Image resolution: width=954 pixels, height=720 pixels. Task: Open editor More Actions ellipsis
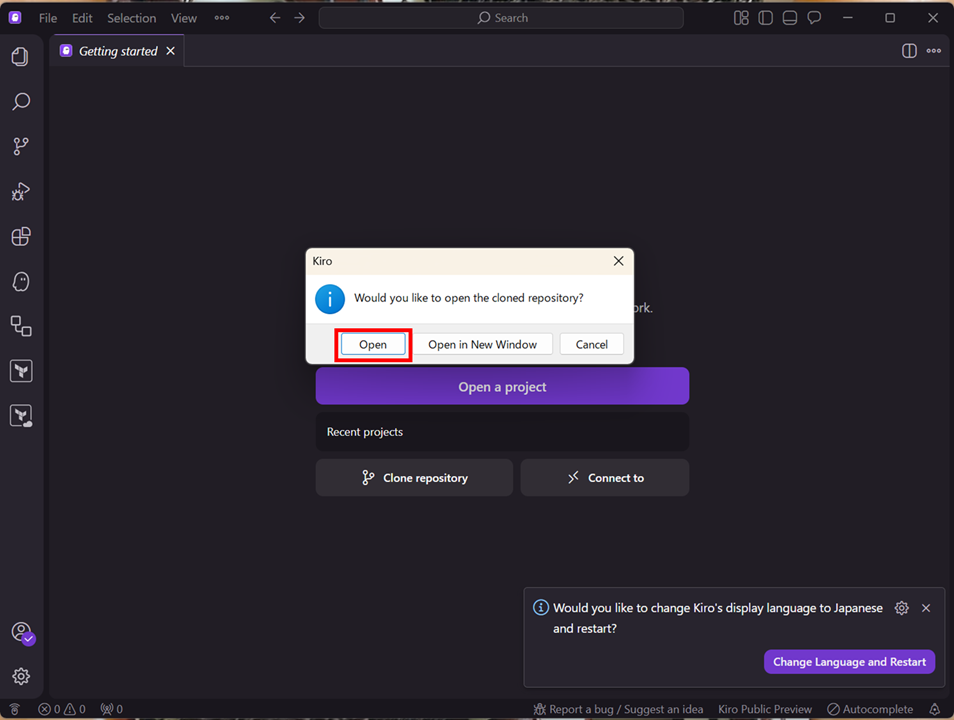point(934,51)
